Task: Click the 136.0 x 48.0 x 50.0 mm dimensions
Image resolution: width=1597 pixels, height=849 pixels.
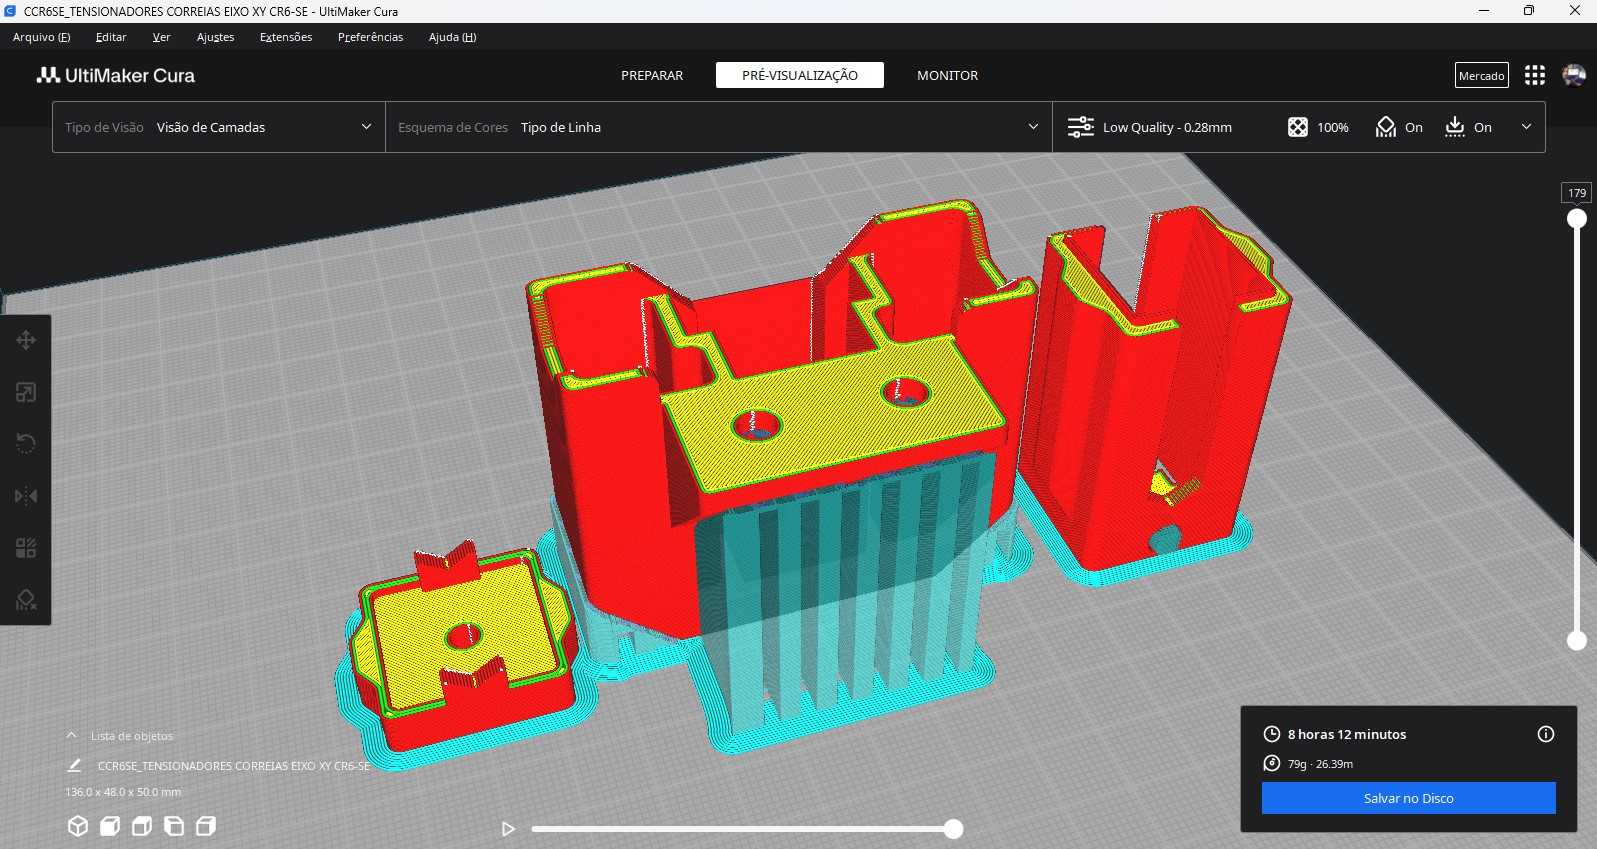Action: pyautogui.click(x=123, y=792)
